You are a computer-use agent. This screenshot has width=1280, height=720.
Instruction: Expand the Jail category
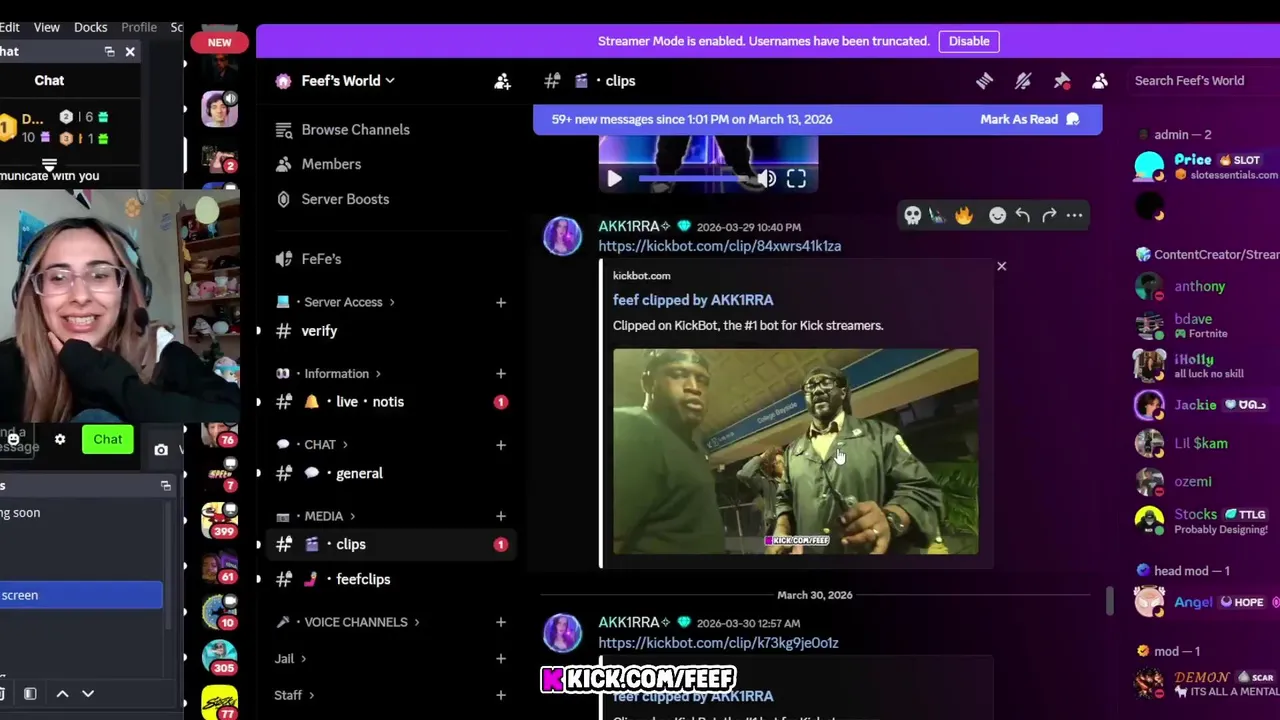[x=290, y=659]
